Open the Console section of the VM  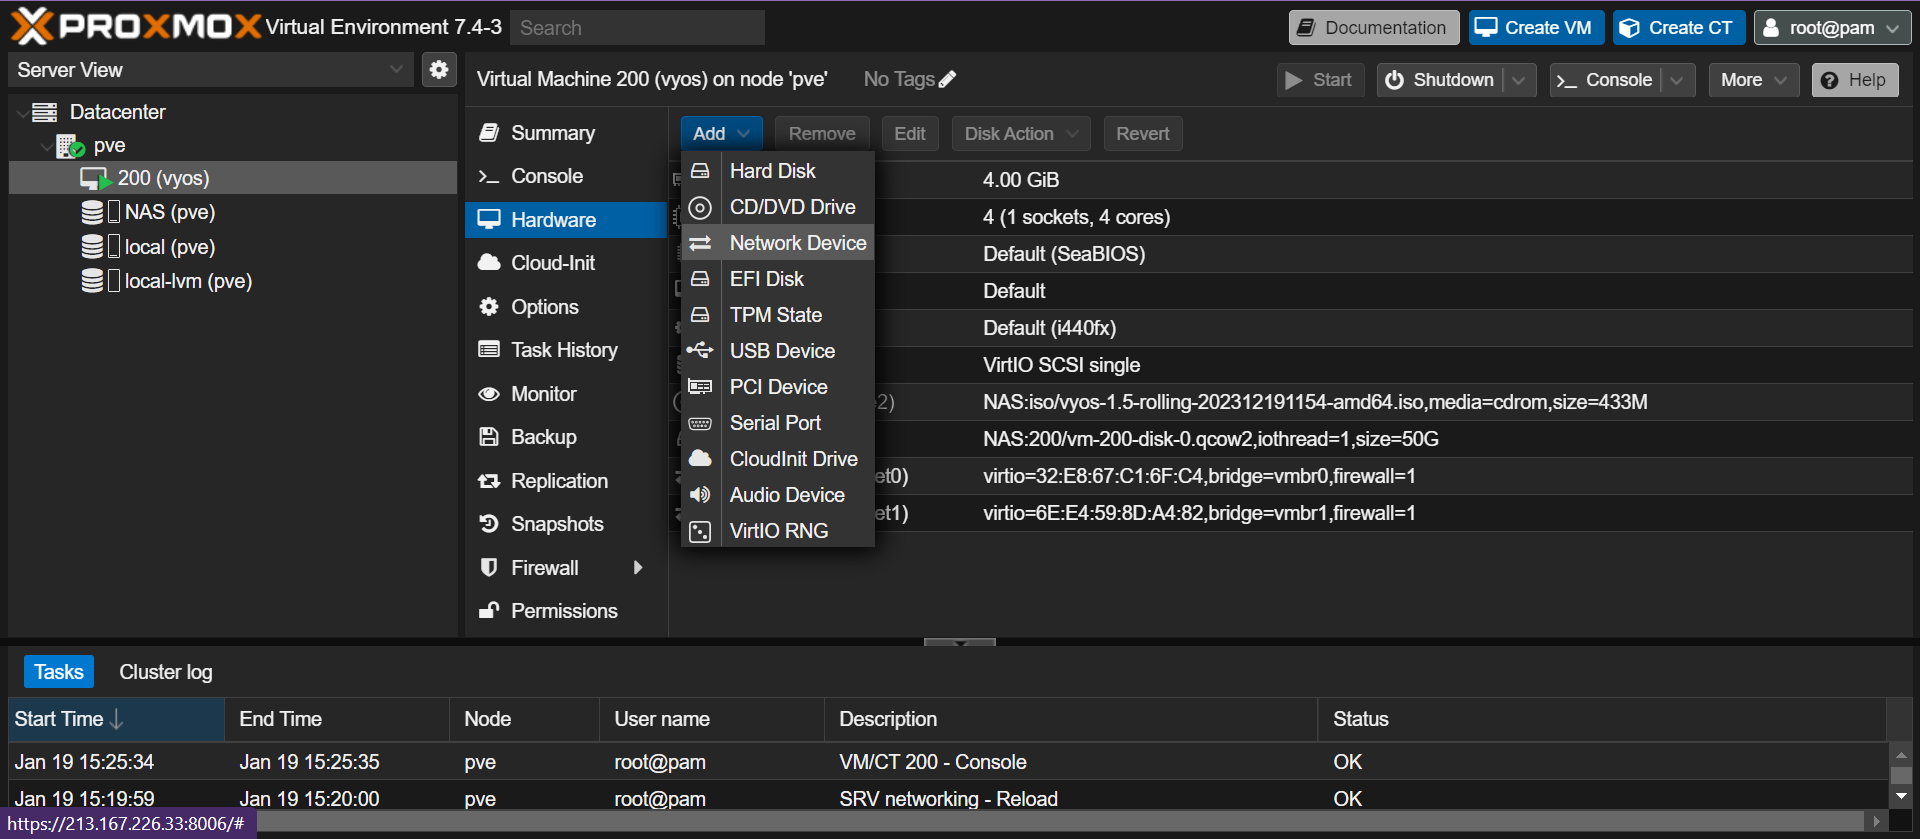coord(565,176)
